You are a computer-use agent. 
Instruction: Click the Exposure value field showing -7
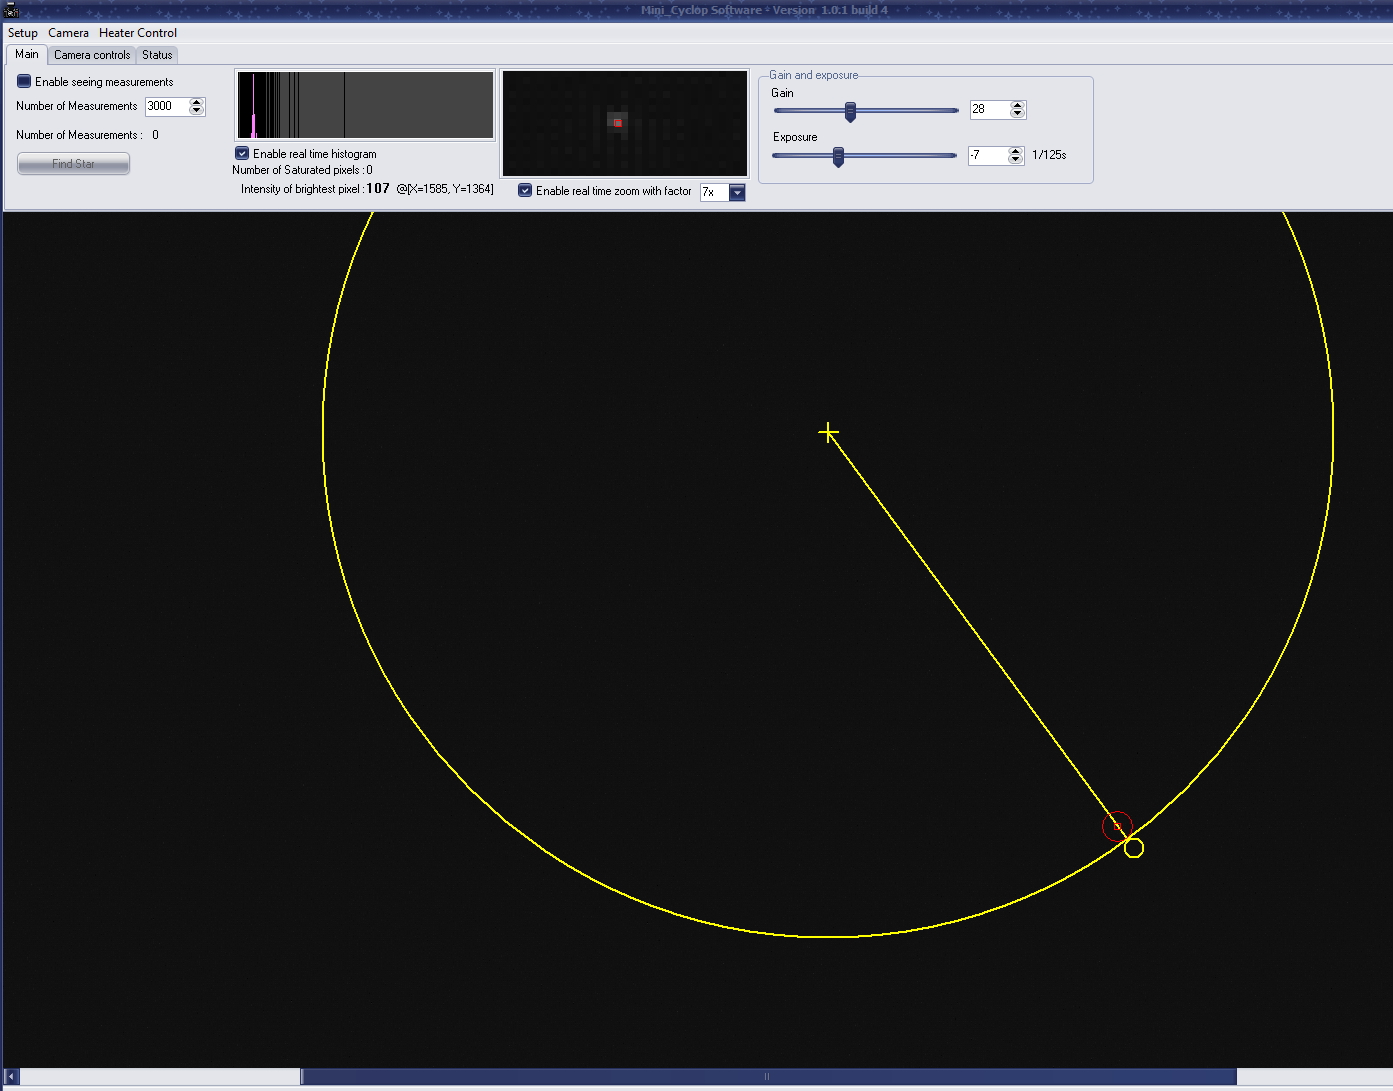coord(988,155)
